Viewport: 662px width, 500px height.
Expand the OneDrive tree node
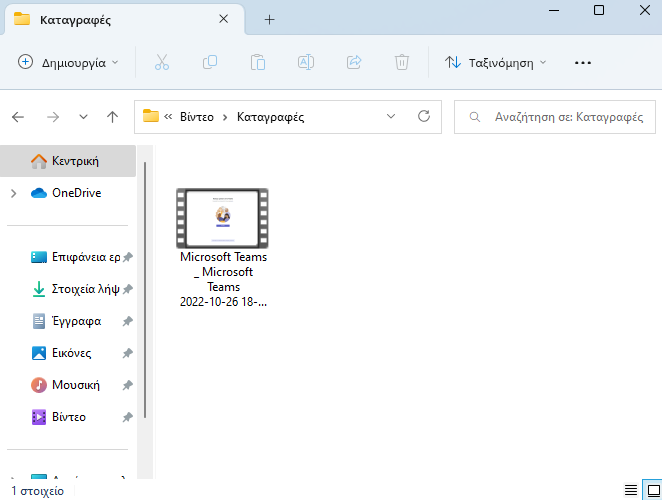click(x=14, y=193)
